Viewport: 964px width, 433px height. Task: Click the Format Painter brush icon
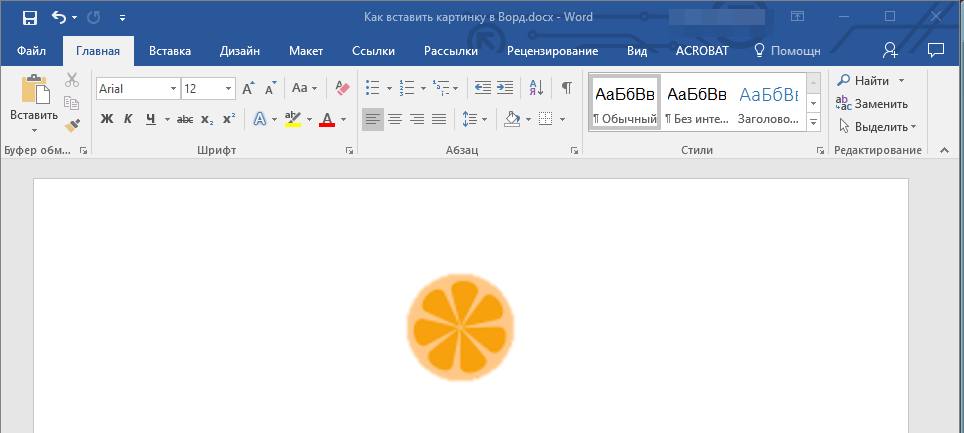click(x=72, y=126)
